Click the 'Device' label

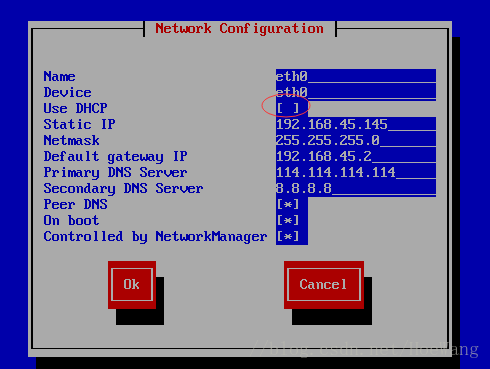67,92
